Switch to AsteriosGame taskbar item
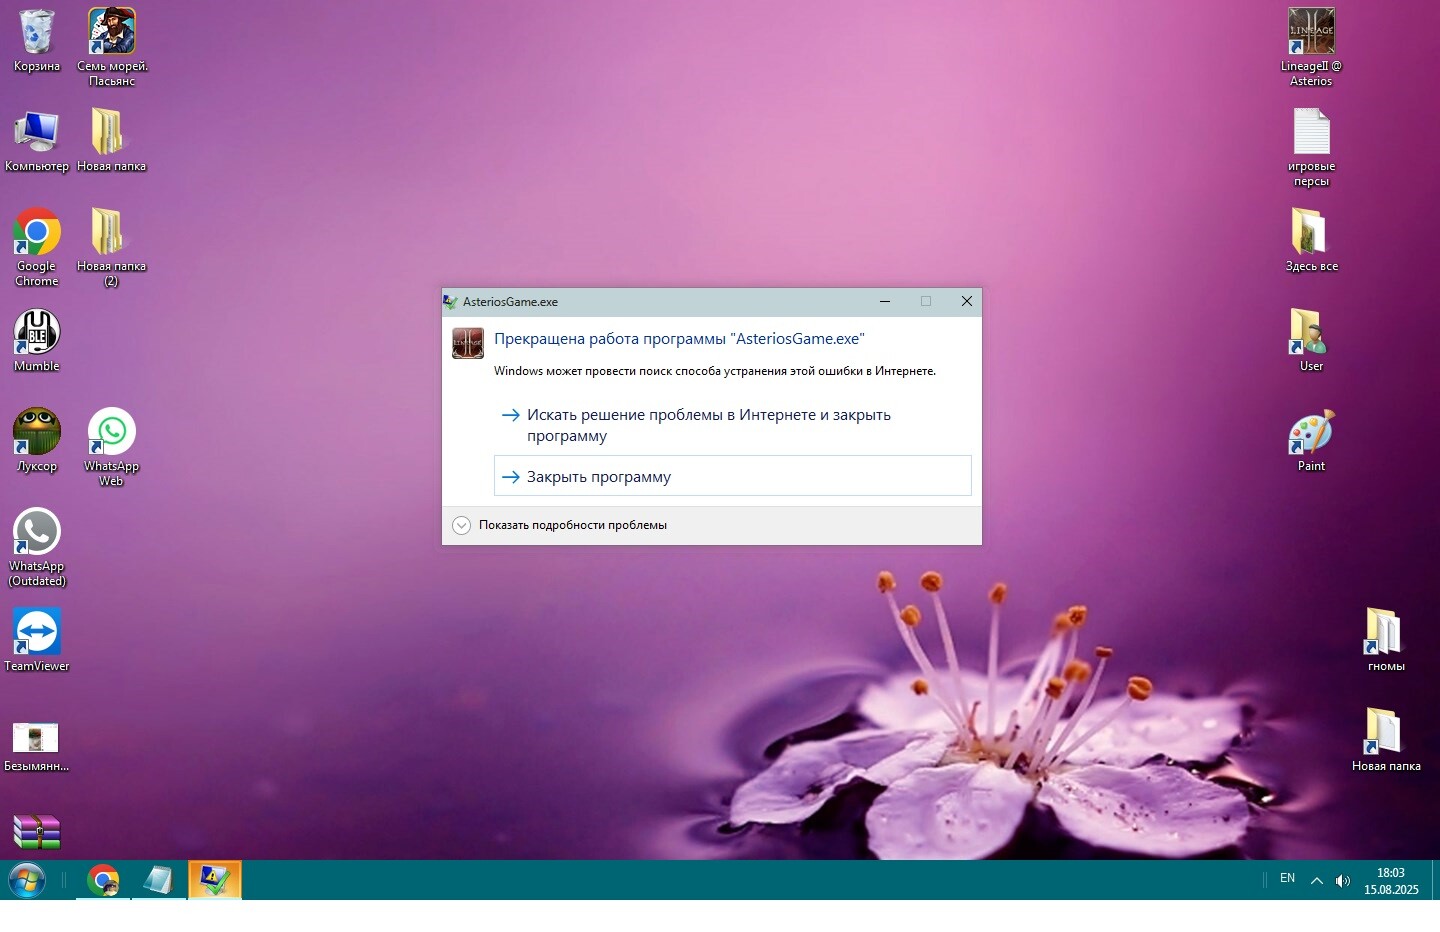This screenshot has height=932, width=1440. 214,880
